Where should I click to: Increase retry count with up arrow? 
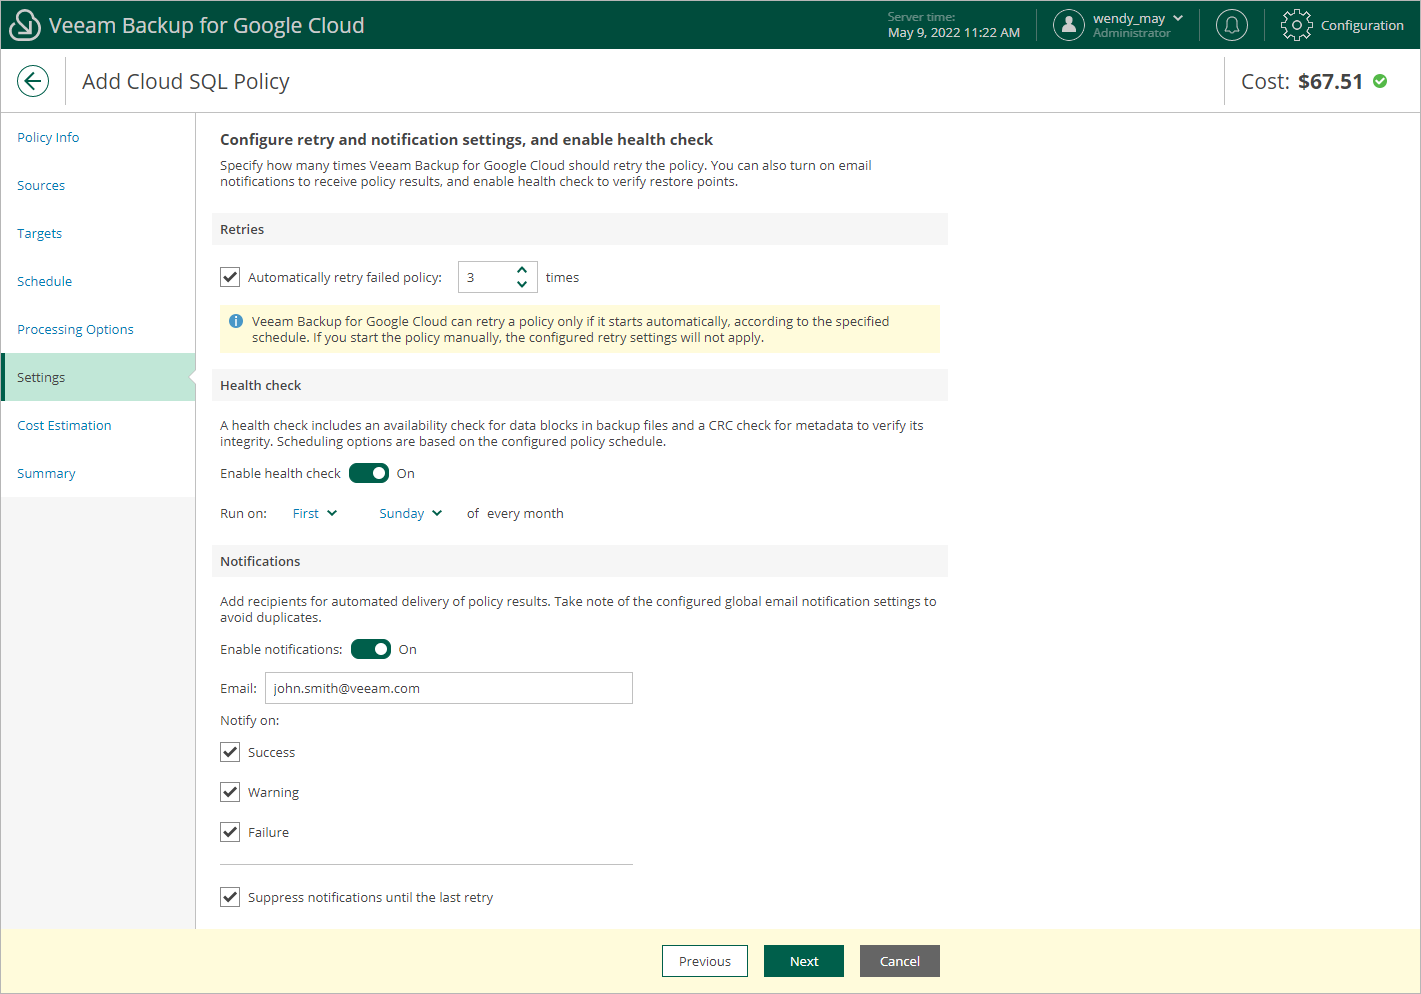click(x=522, y=270)
